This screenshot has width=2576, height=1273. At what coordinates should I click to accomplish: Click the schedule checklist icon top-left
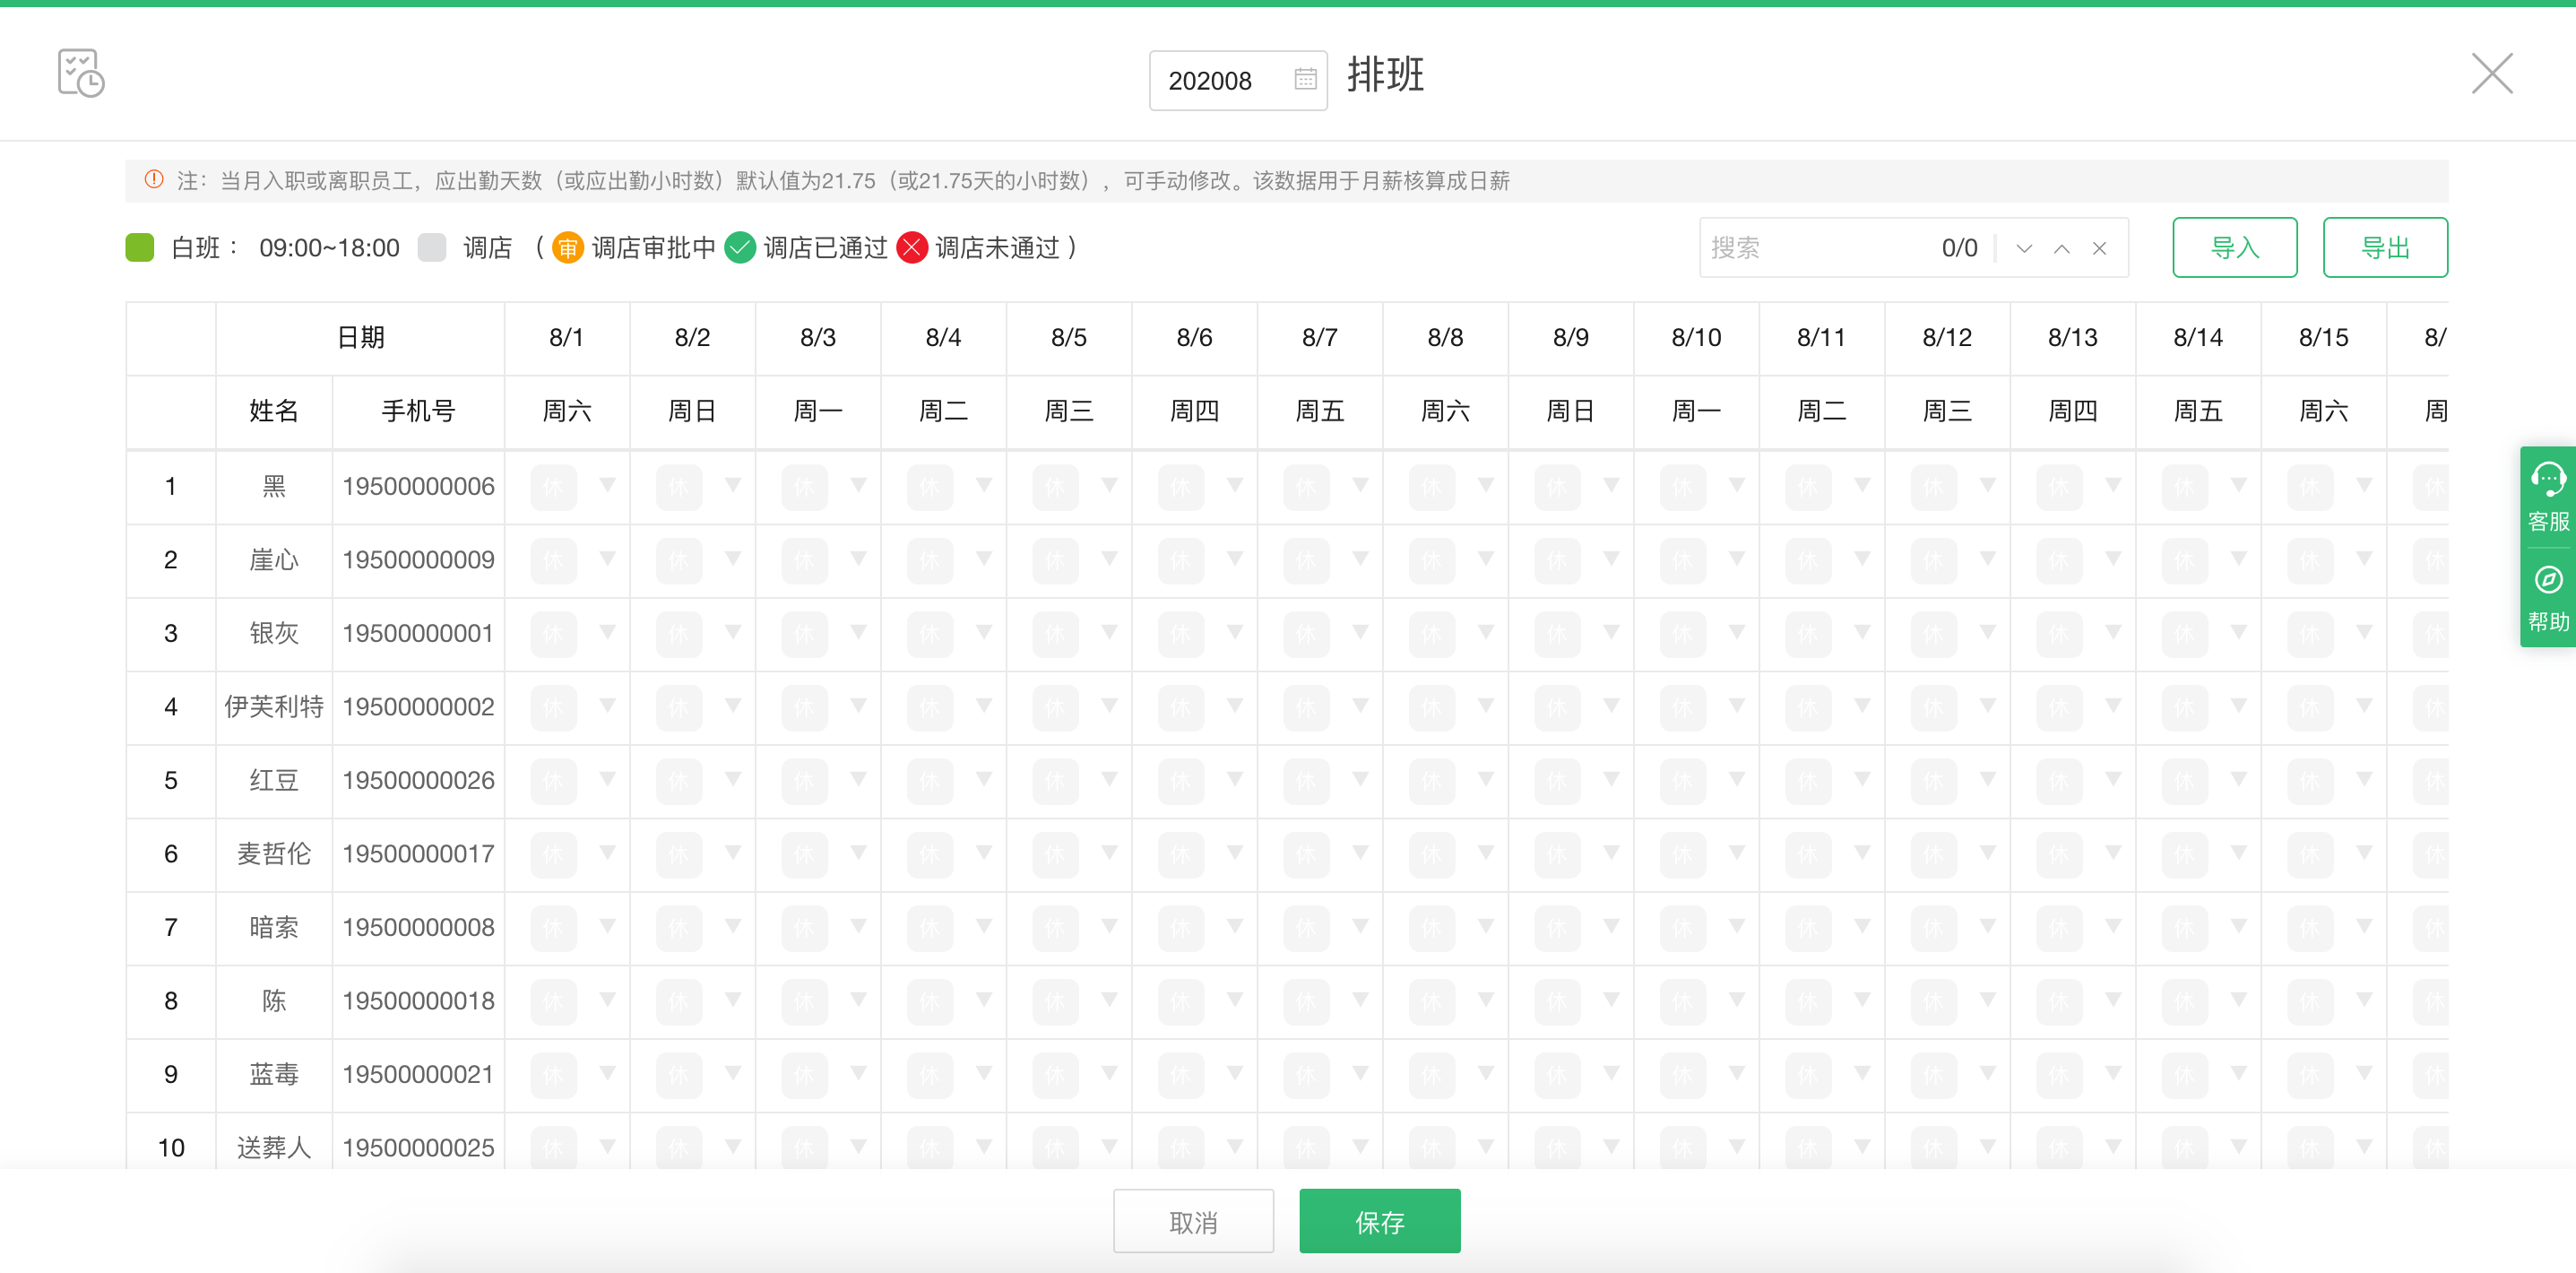click(x=80, y=73)
